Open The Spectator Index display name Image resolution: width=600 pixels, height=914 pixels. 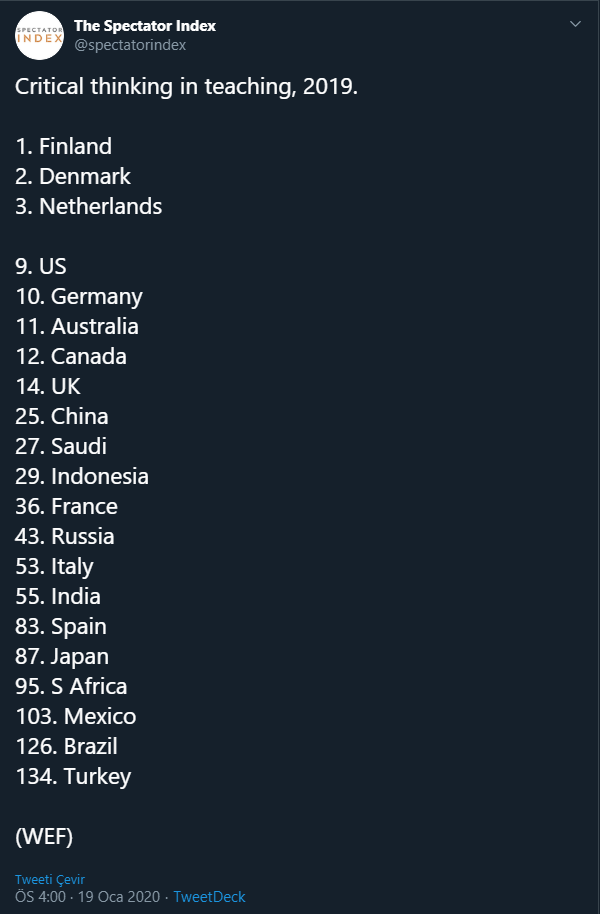point(145,26)
